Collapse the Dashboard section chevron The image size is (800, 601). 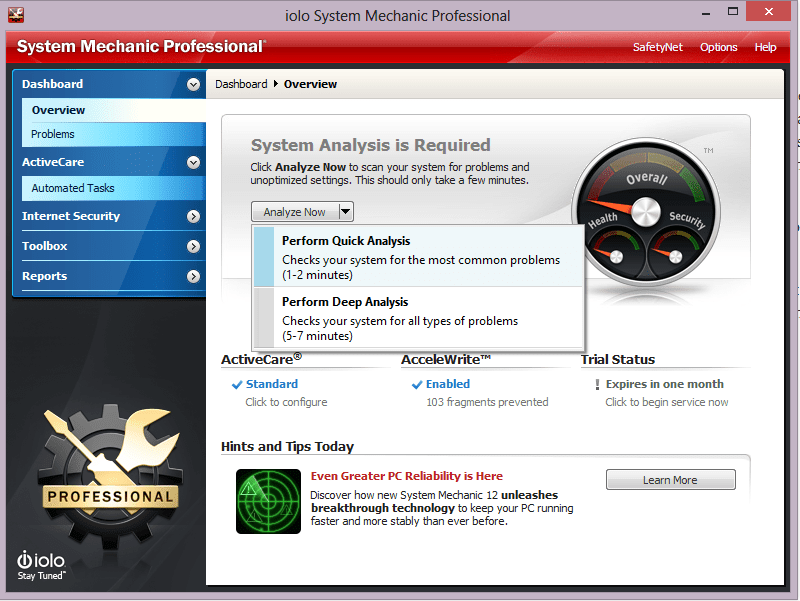coord(193,84)
